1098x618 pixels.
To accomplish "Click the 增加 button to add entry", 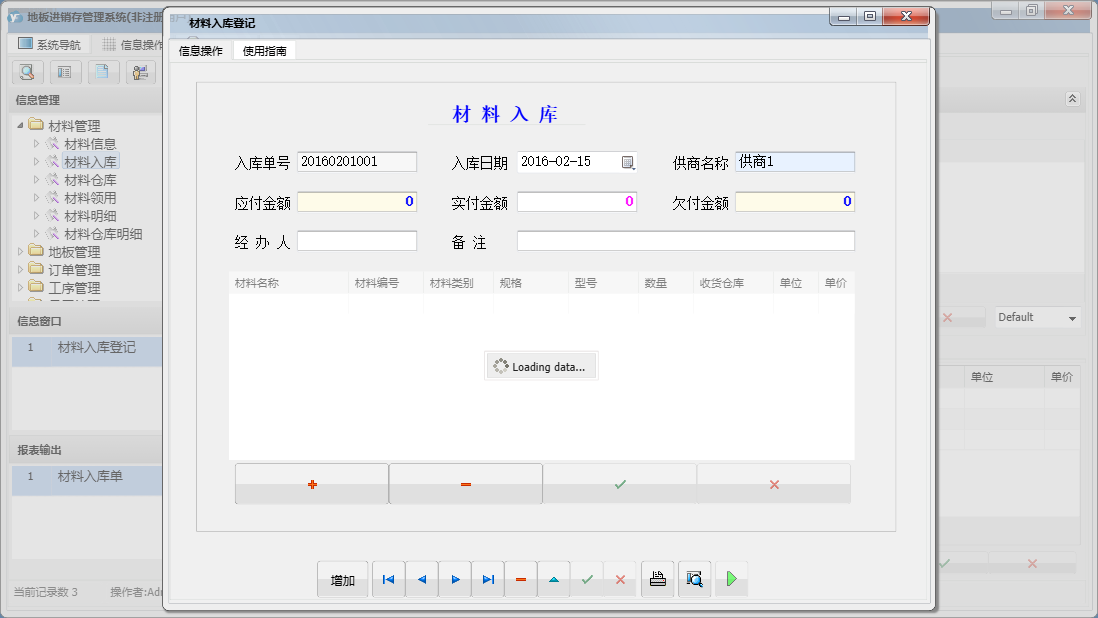I will (x=342, y=578).
